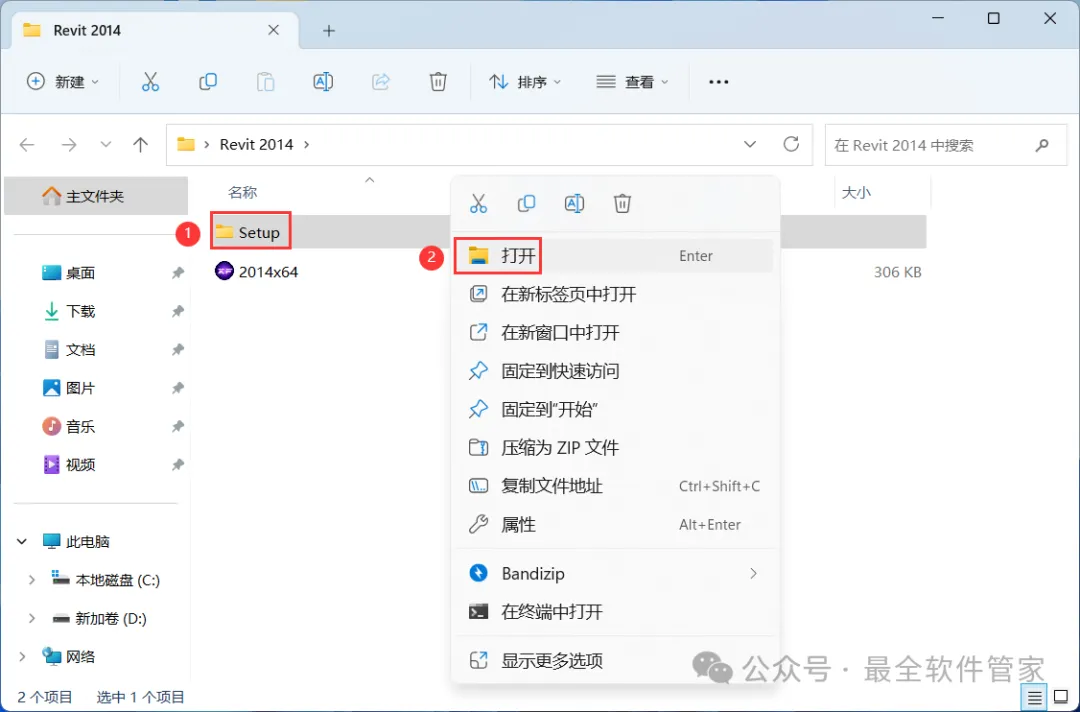Expand 本地磁盘 (C:) tree node
This screenshot has height=712, width=1080.
click(32, 580)
